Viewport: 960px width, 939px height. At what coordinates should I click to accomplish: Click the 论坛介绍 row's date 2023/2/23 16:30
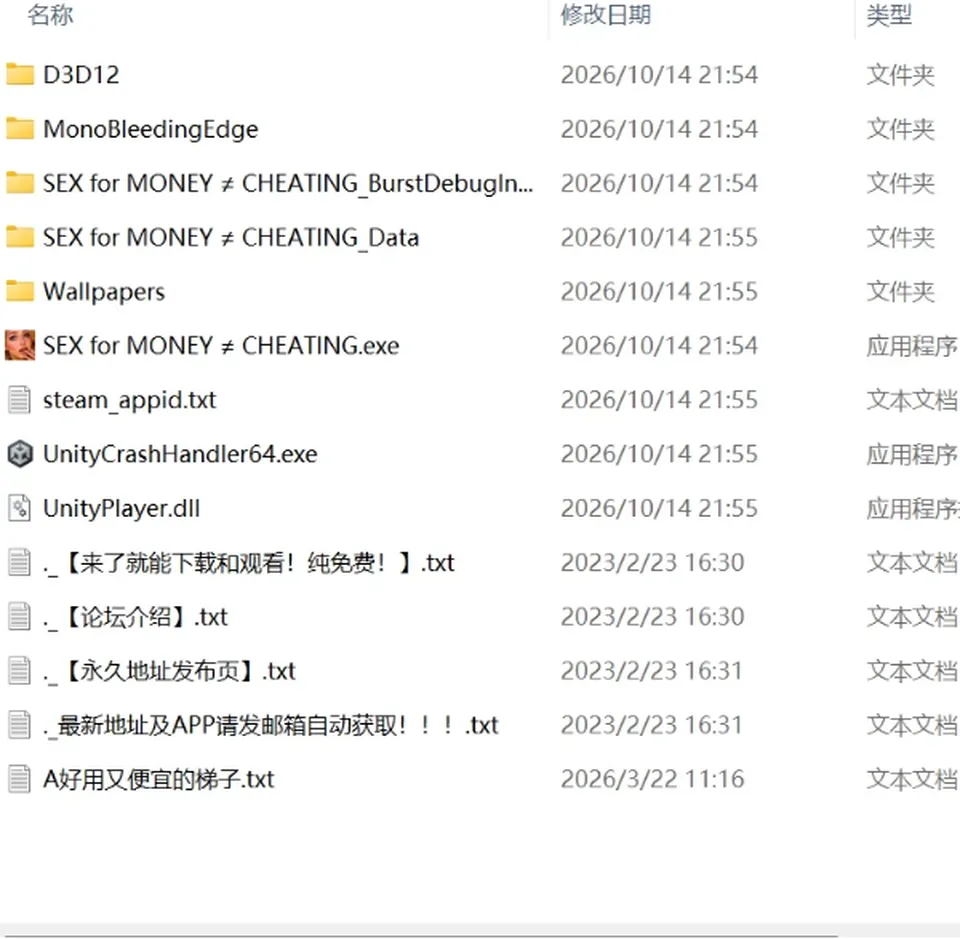[x=653, y=617]
